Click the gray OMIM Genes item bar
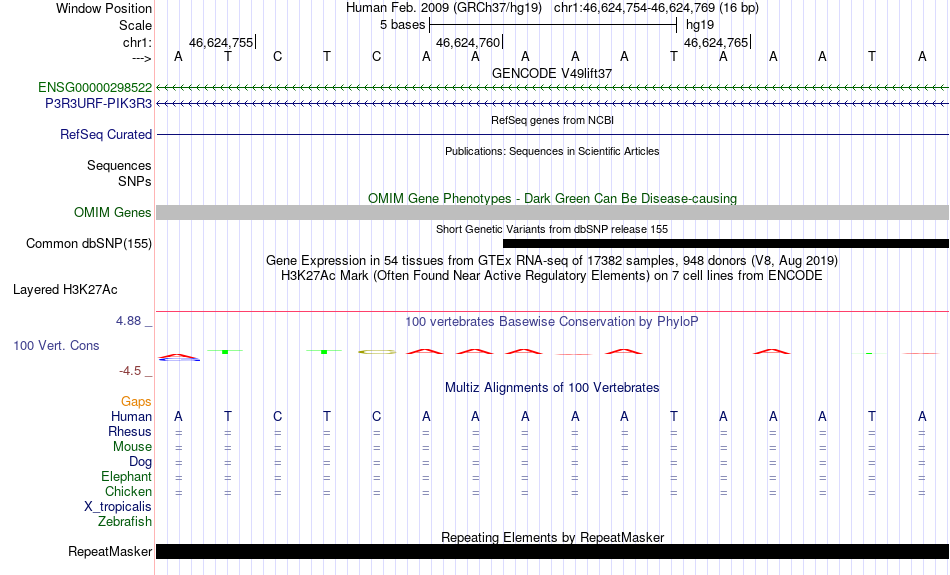The width and height of the screenshot is (950, 575). [x=553, y=212]
